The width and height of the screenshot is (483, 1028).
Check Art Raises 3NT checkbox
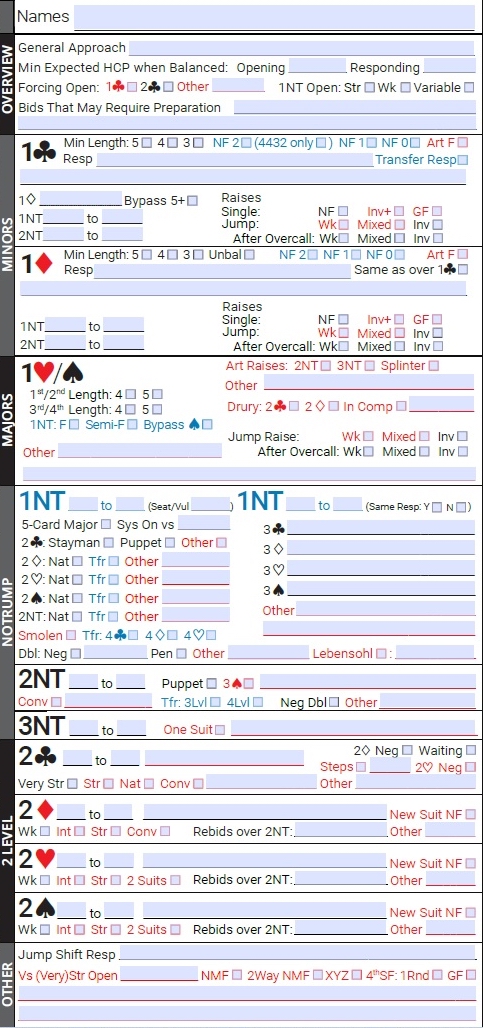pos(370,366)
